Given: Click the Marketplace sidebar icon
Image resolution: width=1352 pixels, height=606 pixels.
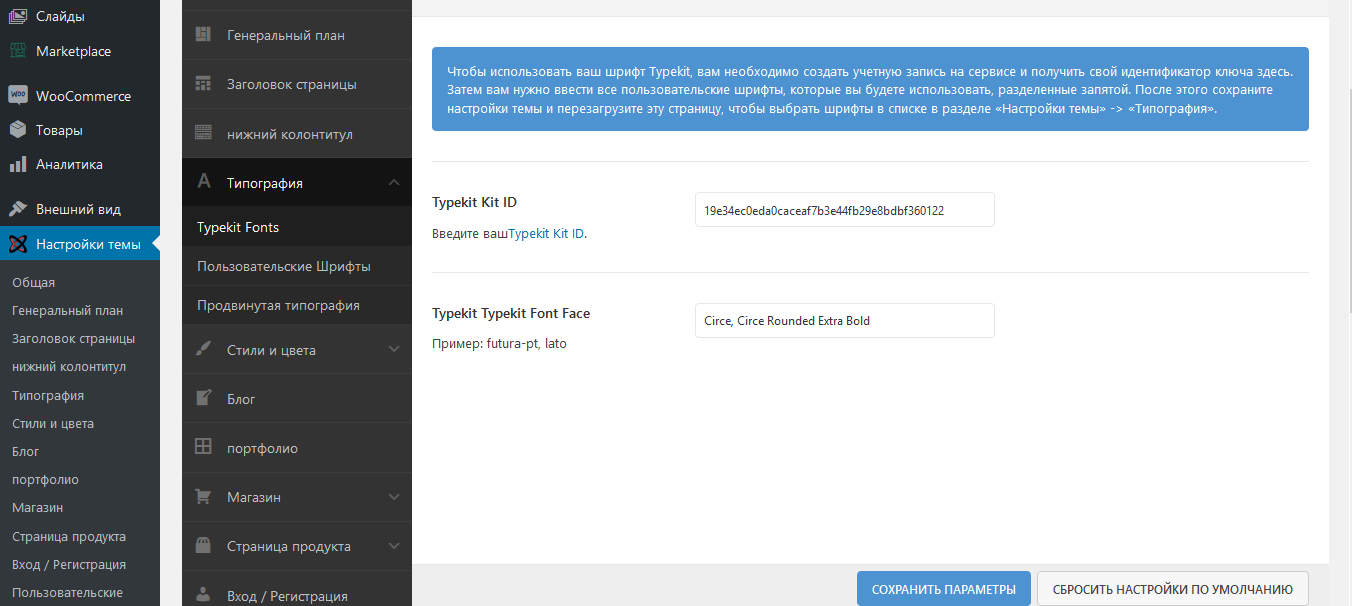Looking at the screenshot, I should click(18, 51).
